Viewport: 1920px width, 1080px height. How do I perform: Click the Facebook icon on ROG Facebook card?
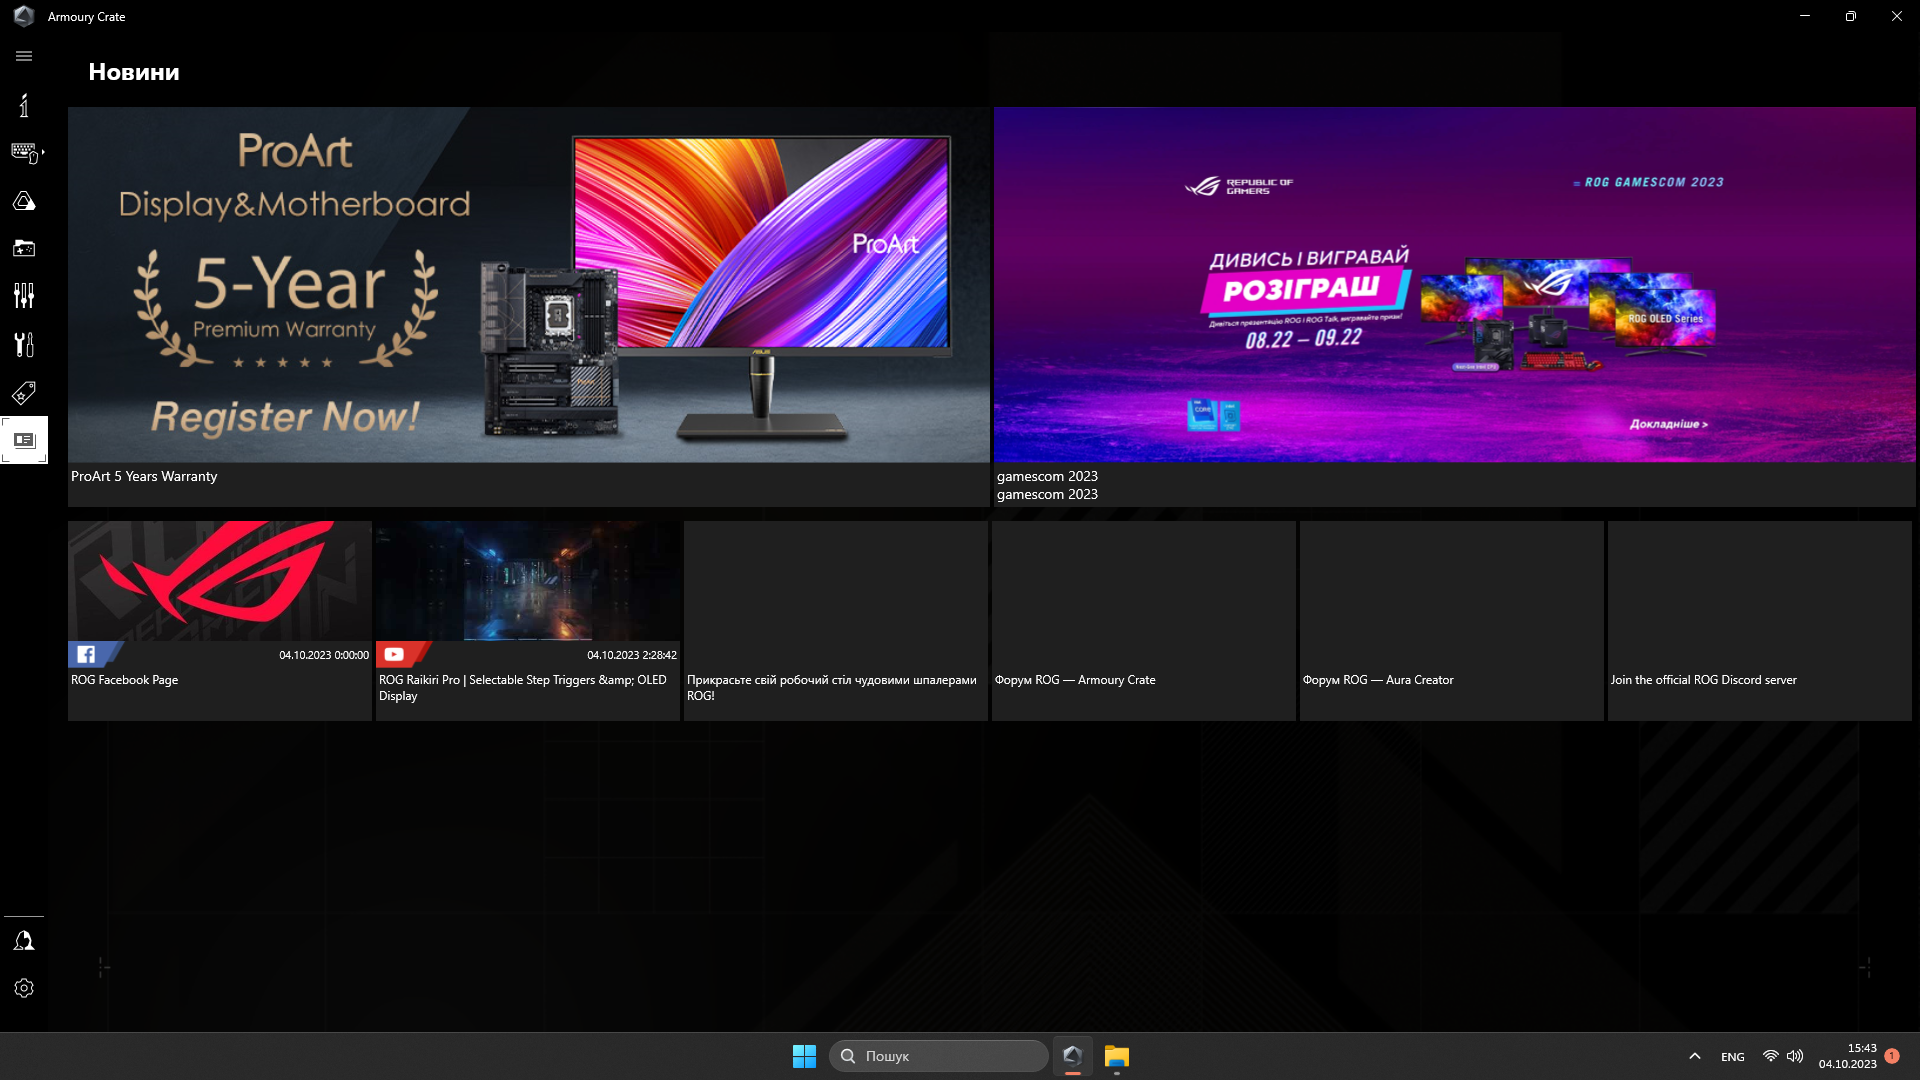click(86, 654)
